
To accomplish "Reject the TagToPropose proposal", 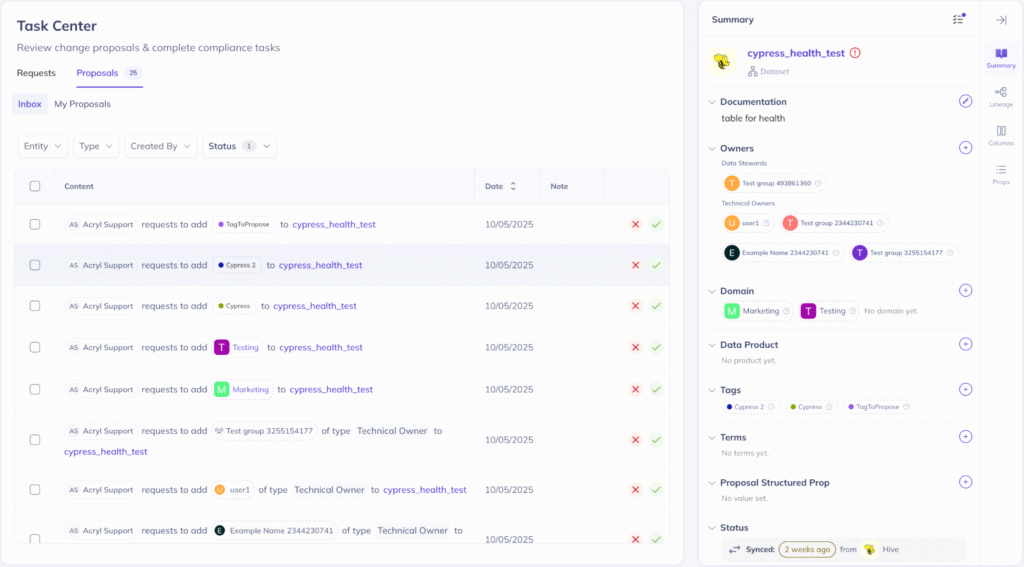I will (x=635, y=225).
